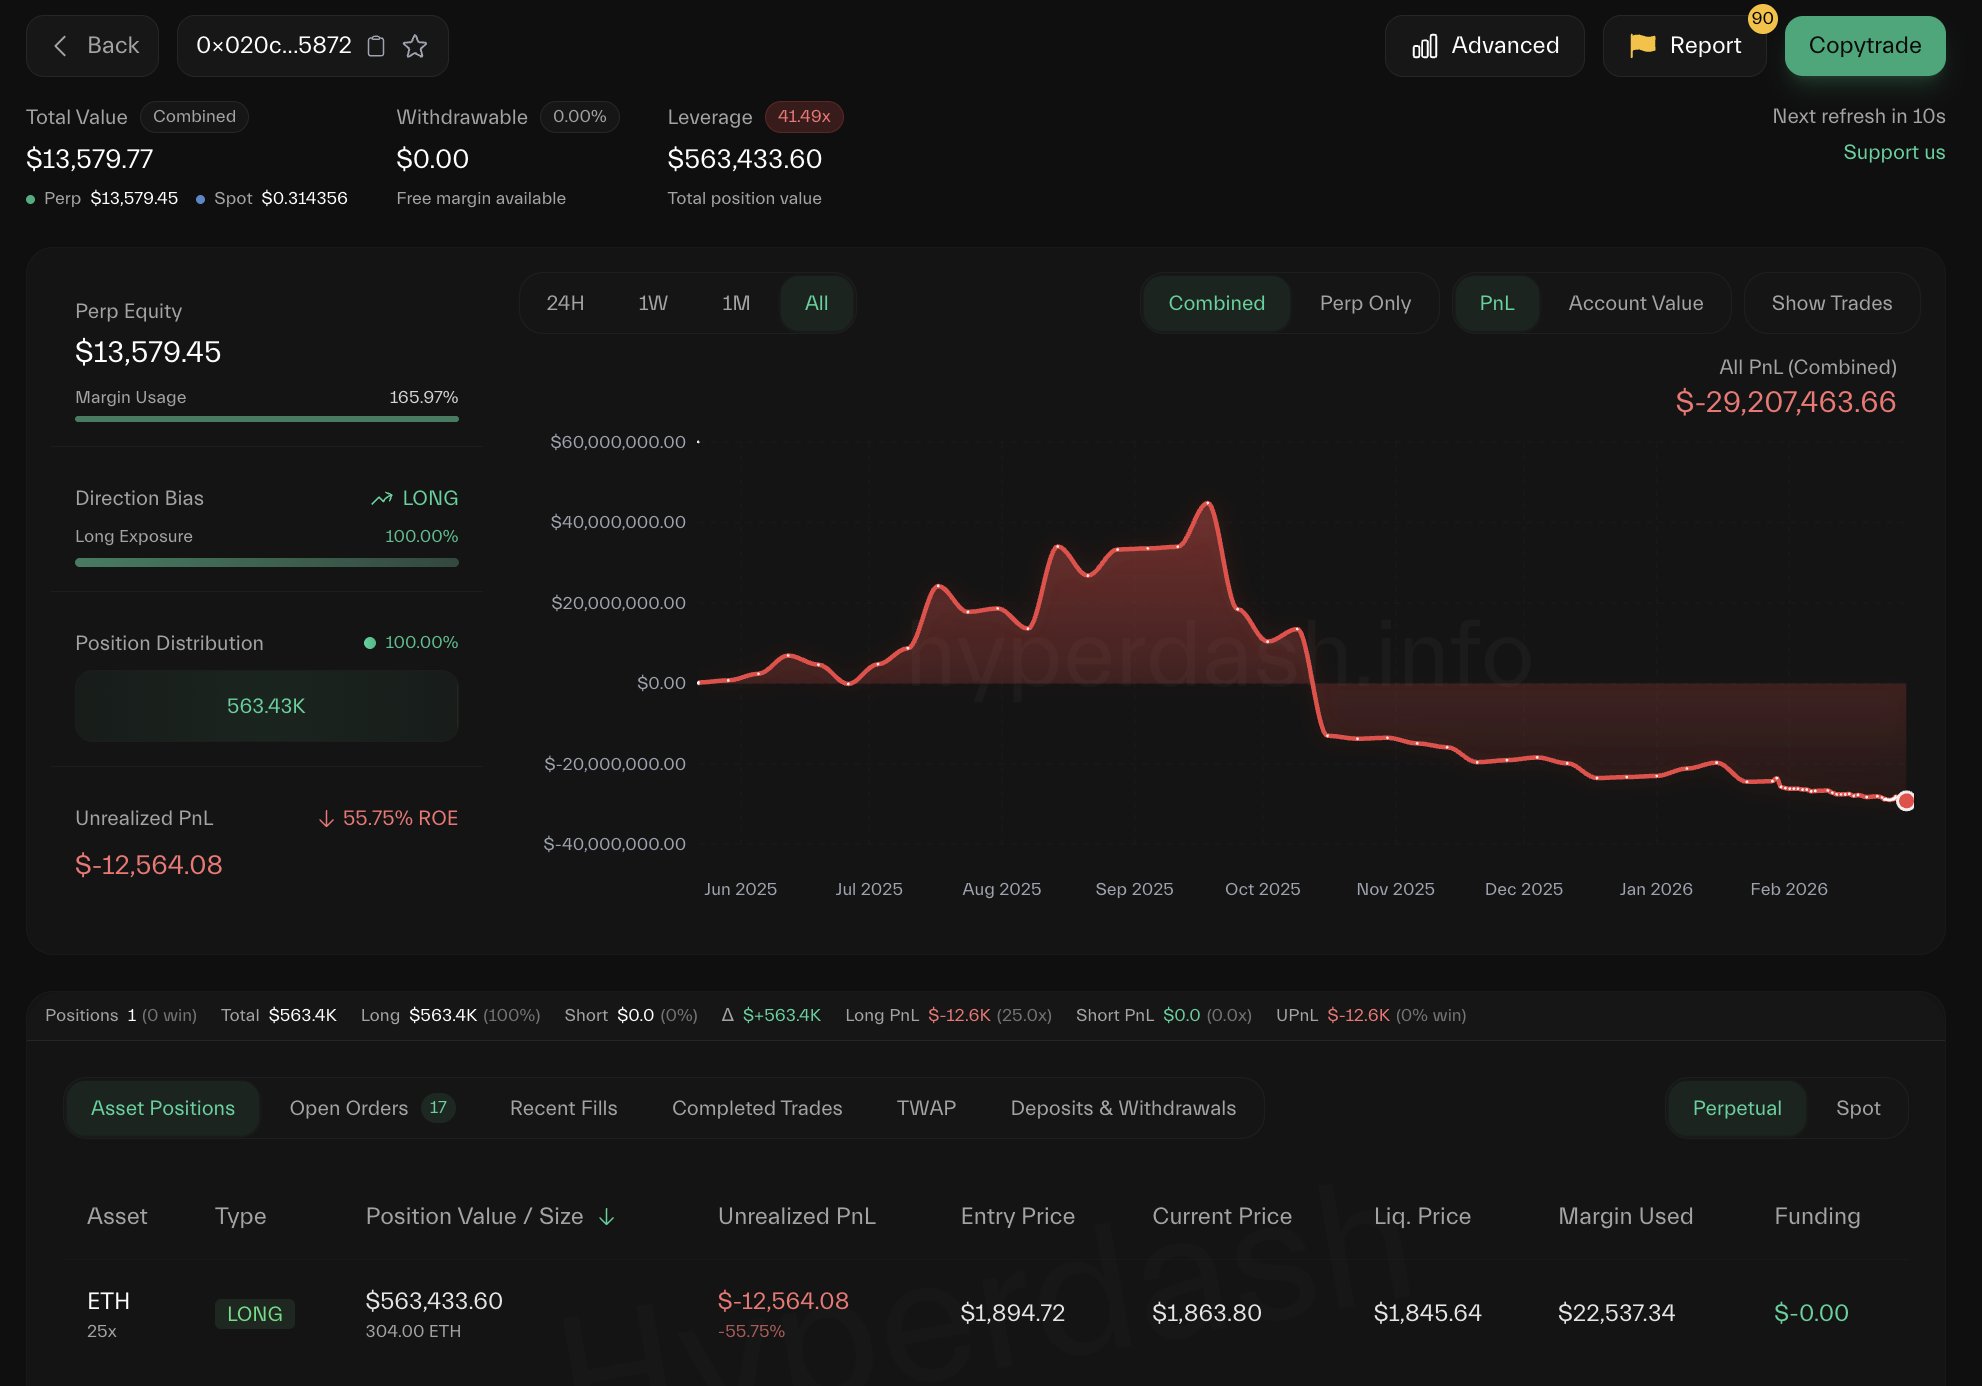Toggle chart to Account Value
The height and width of the screenshot is (1386, 1982).
[x=1635, y=303]
